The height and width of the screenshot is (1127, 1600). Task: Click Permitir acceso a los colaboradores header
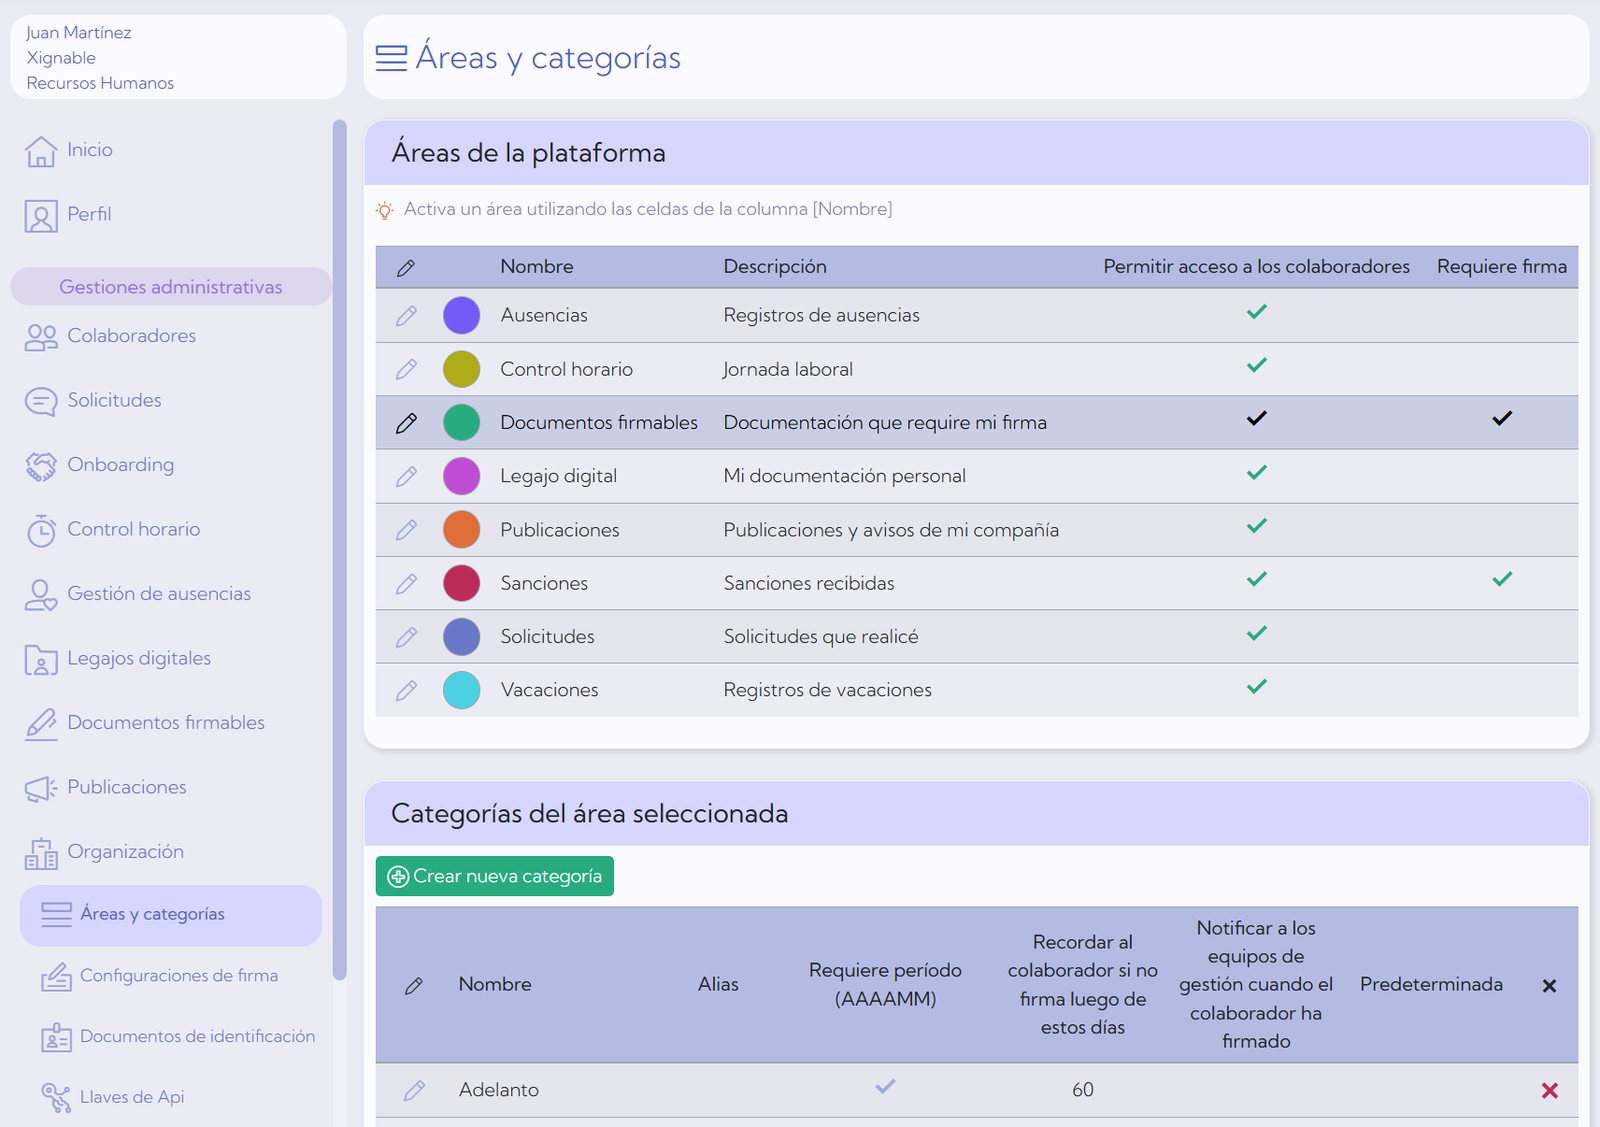point(1257,267)
